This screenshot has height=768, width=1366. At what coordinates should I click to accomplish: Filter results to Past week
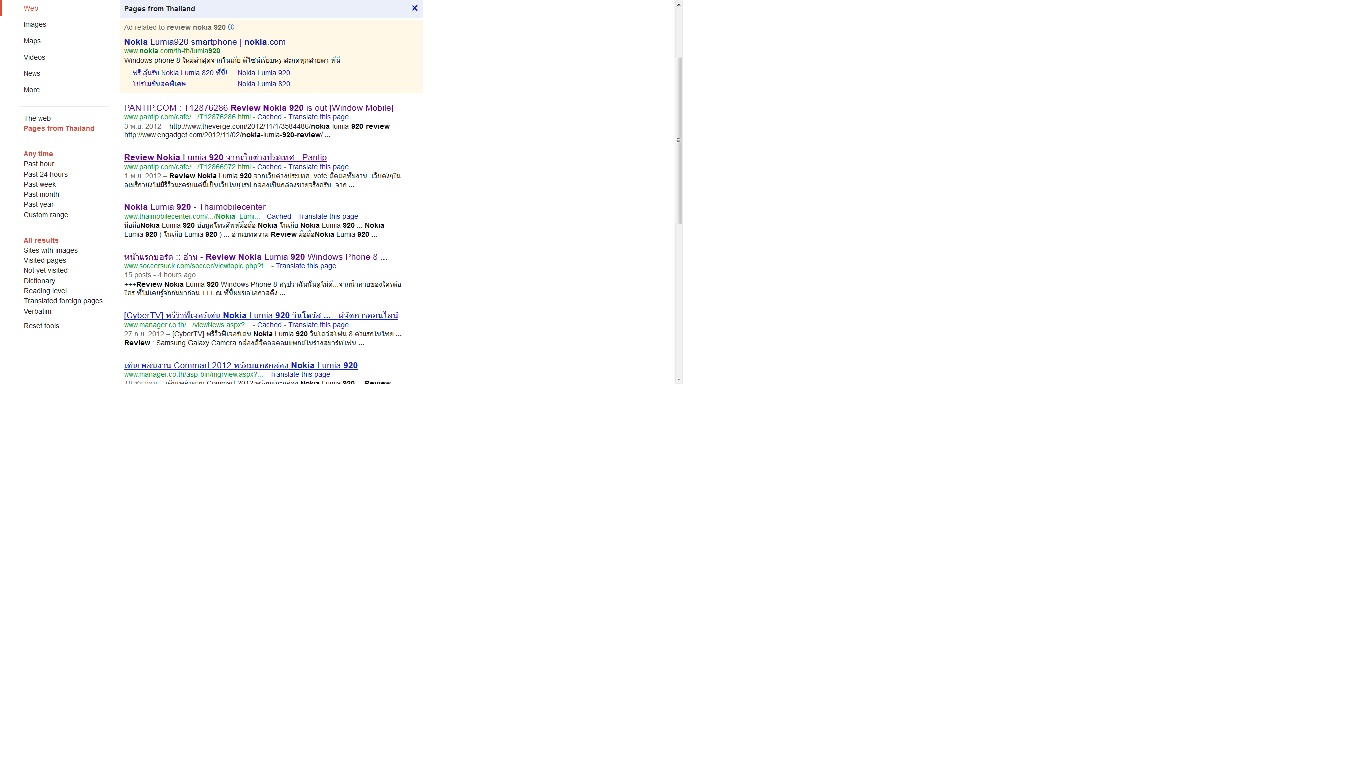pyautogui.click(x=40, y=184)
